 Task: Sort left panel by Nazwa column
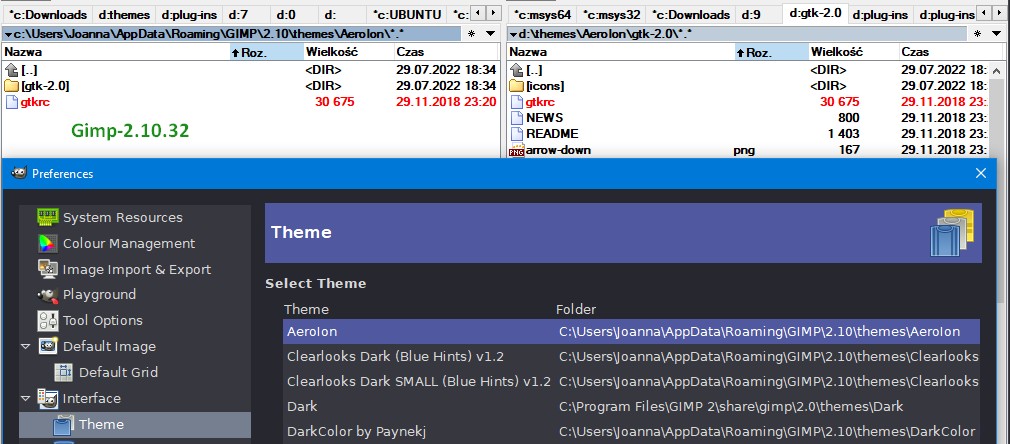pos(116,52)
